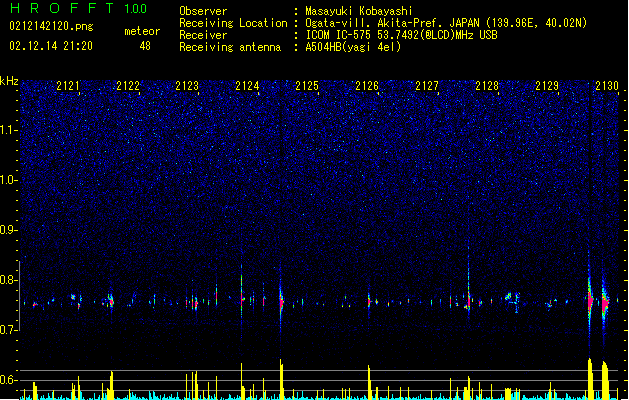Click the 2130 time marker

(607, 86)
